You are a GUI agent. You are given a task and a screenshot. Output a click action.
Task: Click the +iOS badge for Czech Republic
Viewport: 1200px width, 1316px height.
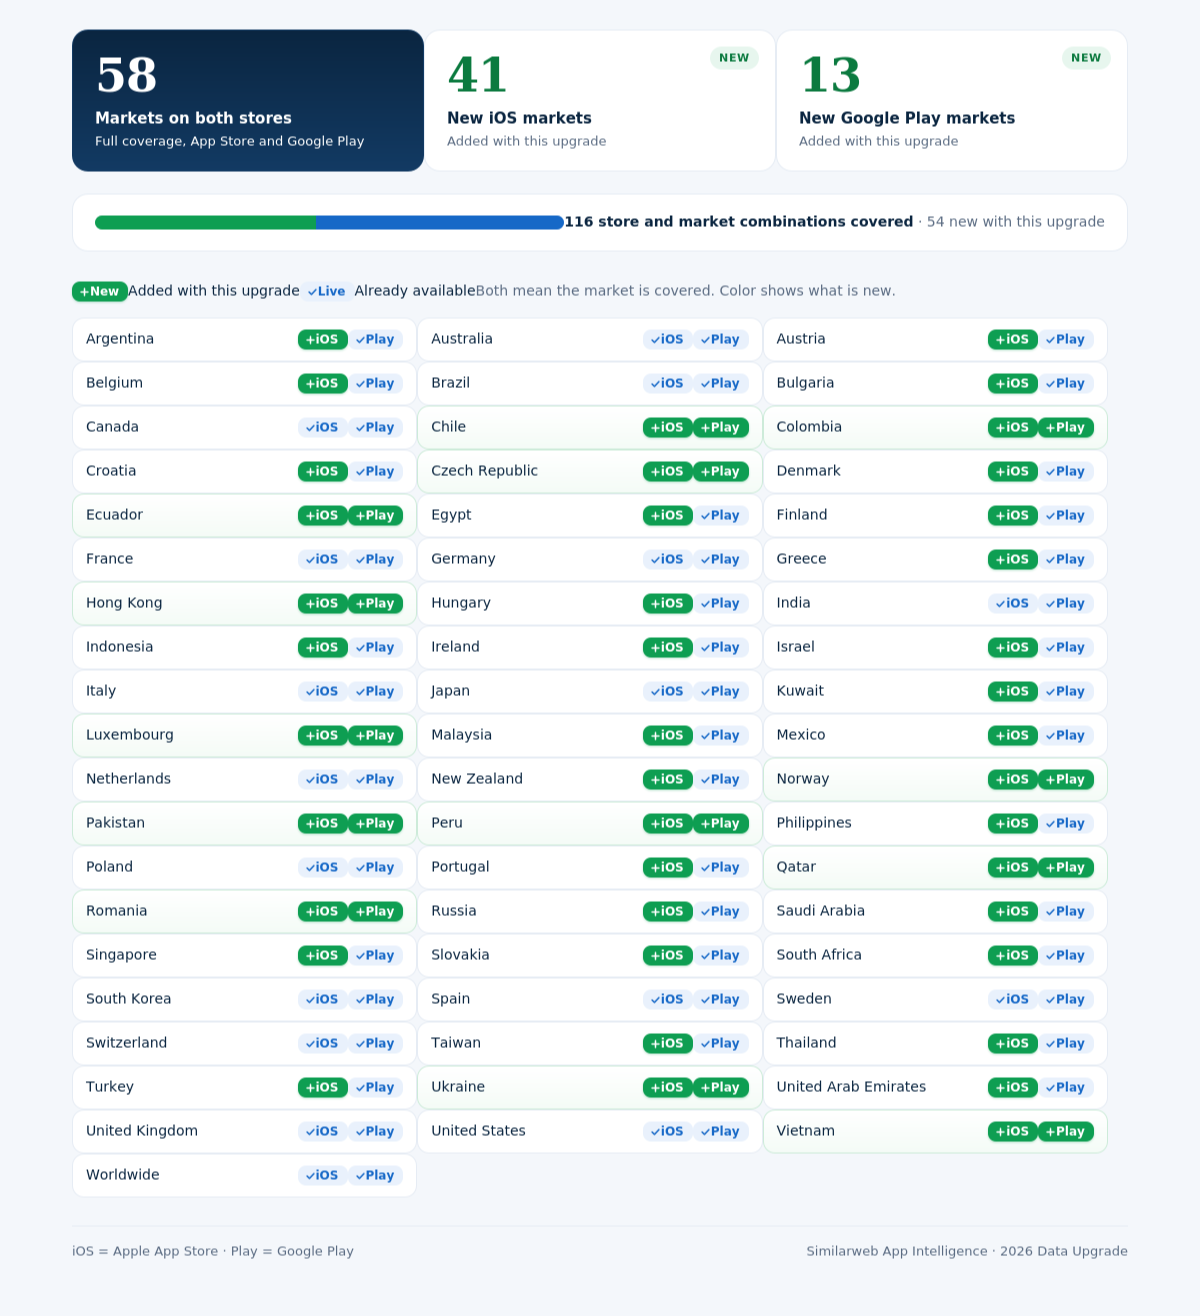[x=667, y=471]
